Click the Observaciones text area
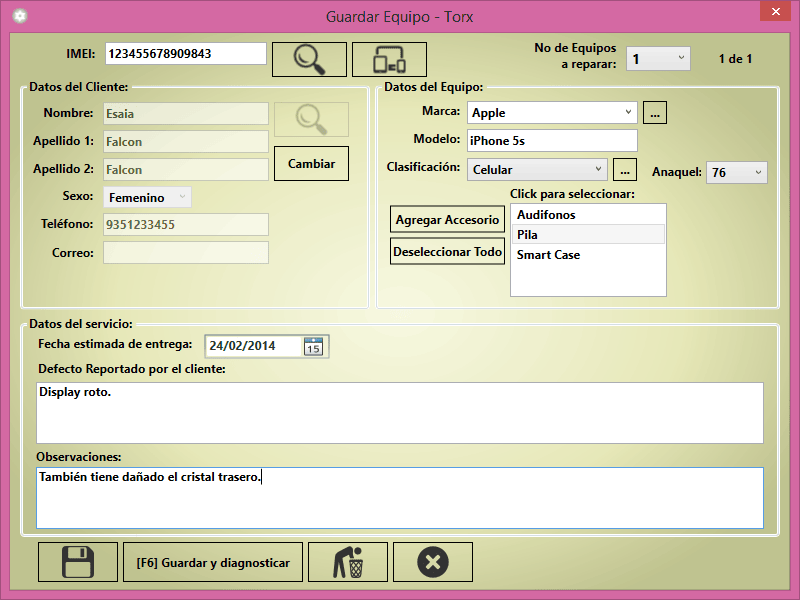Screen dimensions: 800x600 tap(400, 498)
